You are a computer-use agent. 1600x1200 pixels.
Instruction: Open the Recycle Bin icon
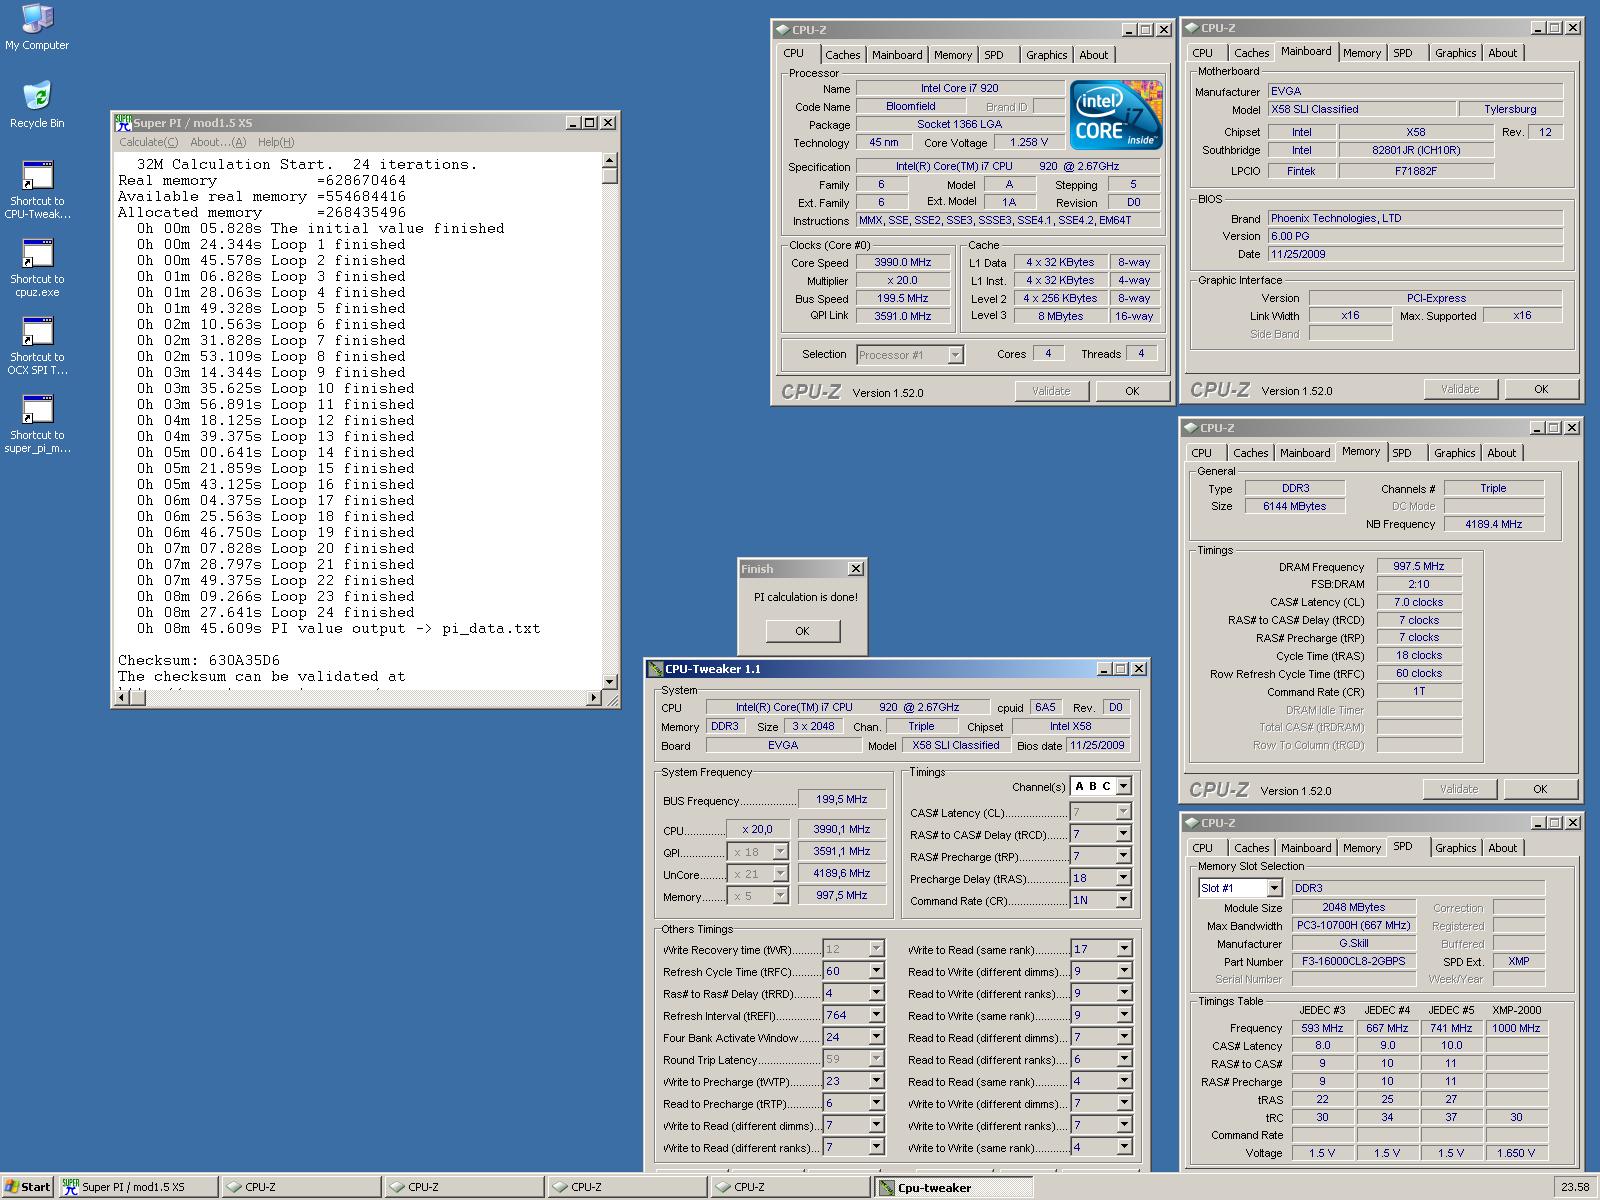[37, 105]
